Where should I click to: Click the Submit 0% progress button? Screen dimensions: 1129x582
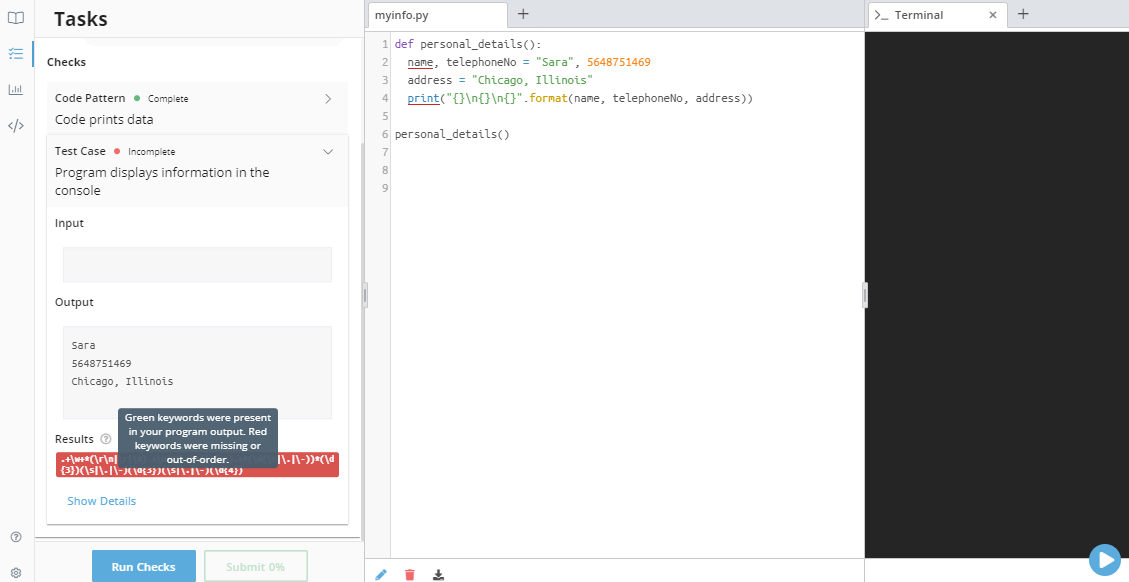255,566
